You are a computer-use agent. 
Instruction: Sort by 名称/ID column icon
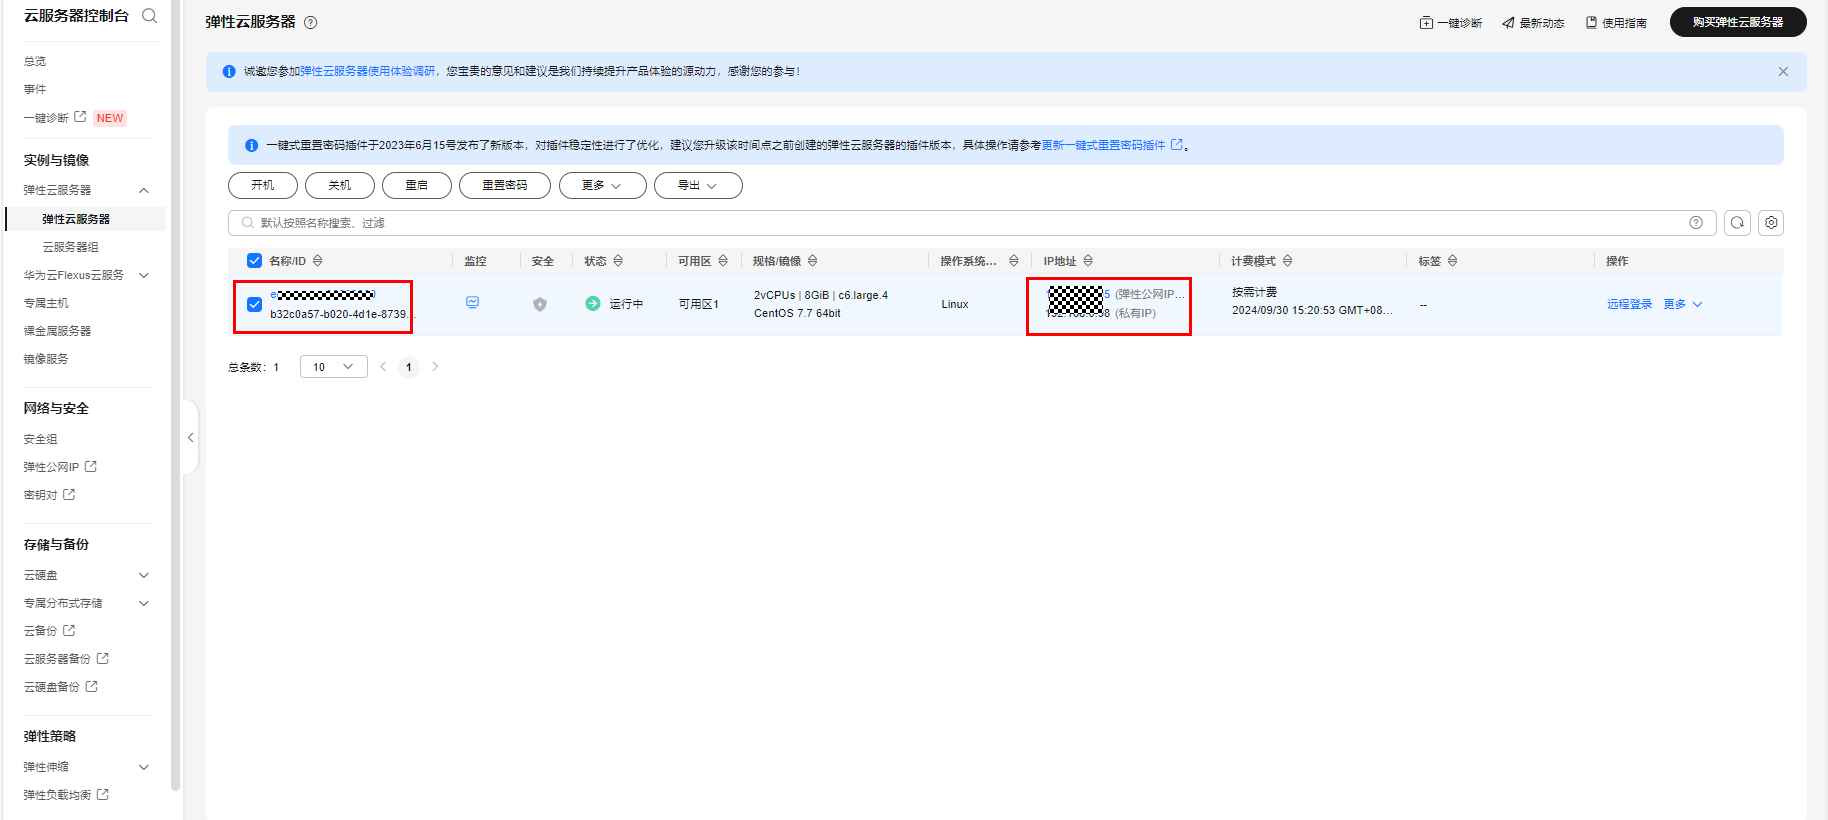[x=318, y=261]
